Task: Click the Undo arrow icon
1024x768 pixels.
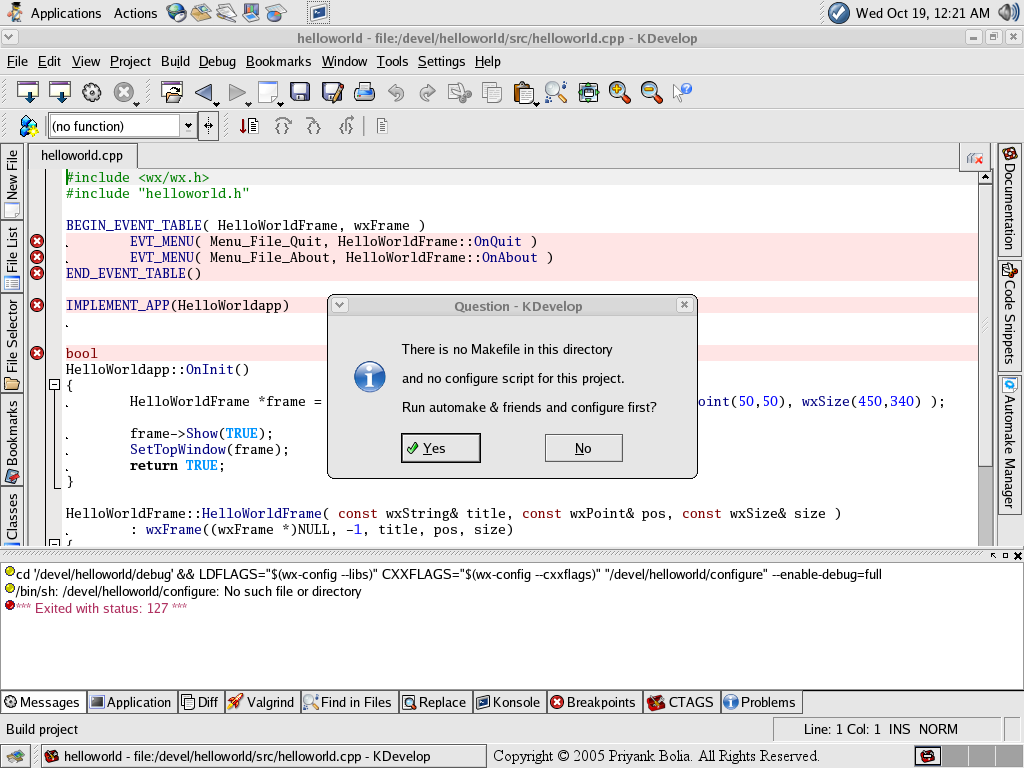Action: [396, 93]
